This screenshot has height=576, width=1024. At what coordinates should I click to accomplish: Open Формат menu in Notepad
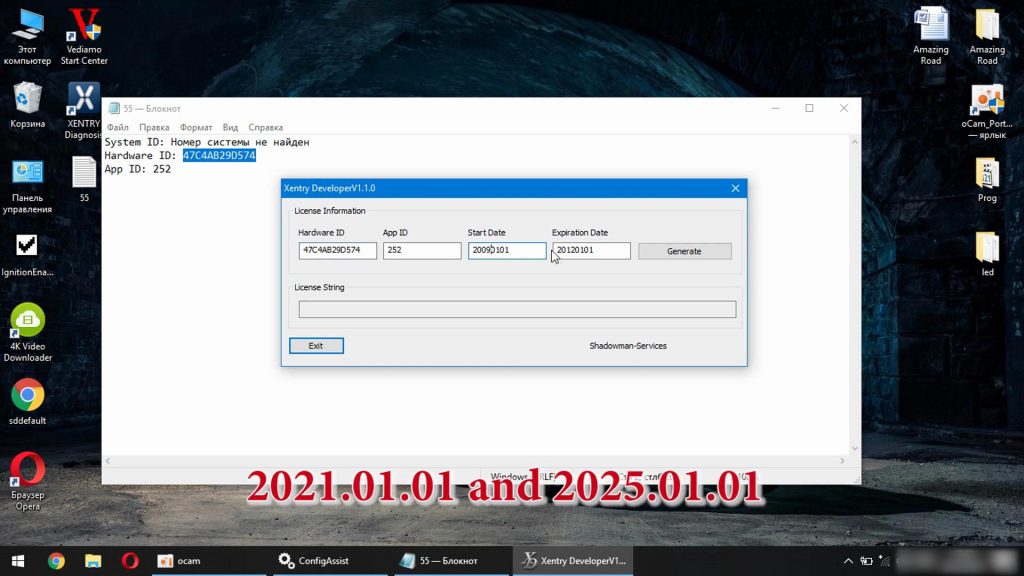tap(196, 127)
